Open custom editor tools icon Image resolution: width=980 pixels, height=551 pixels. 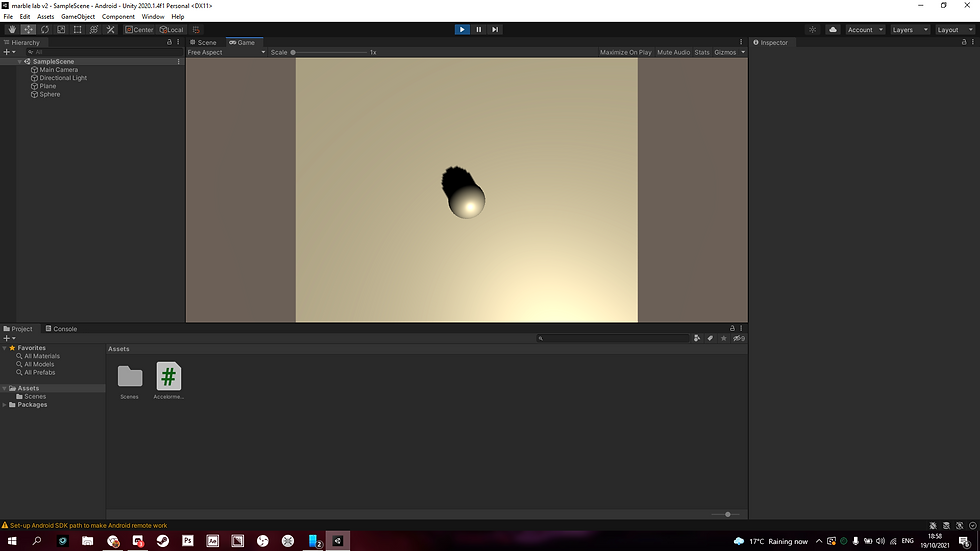point(110,29)
